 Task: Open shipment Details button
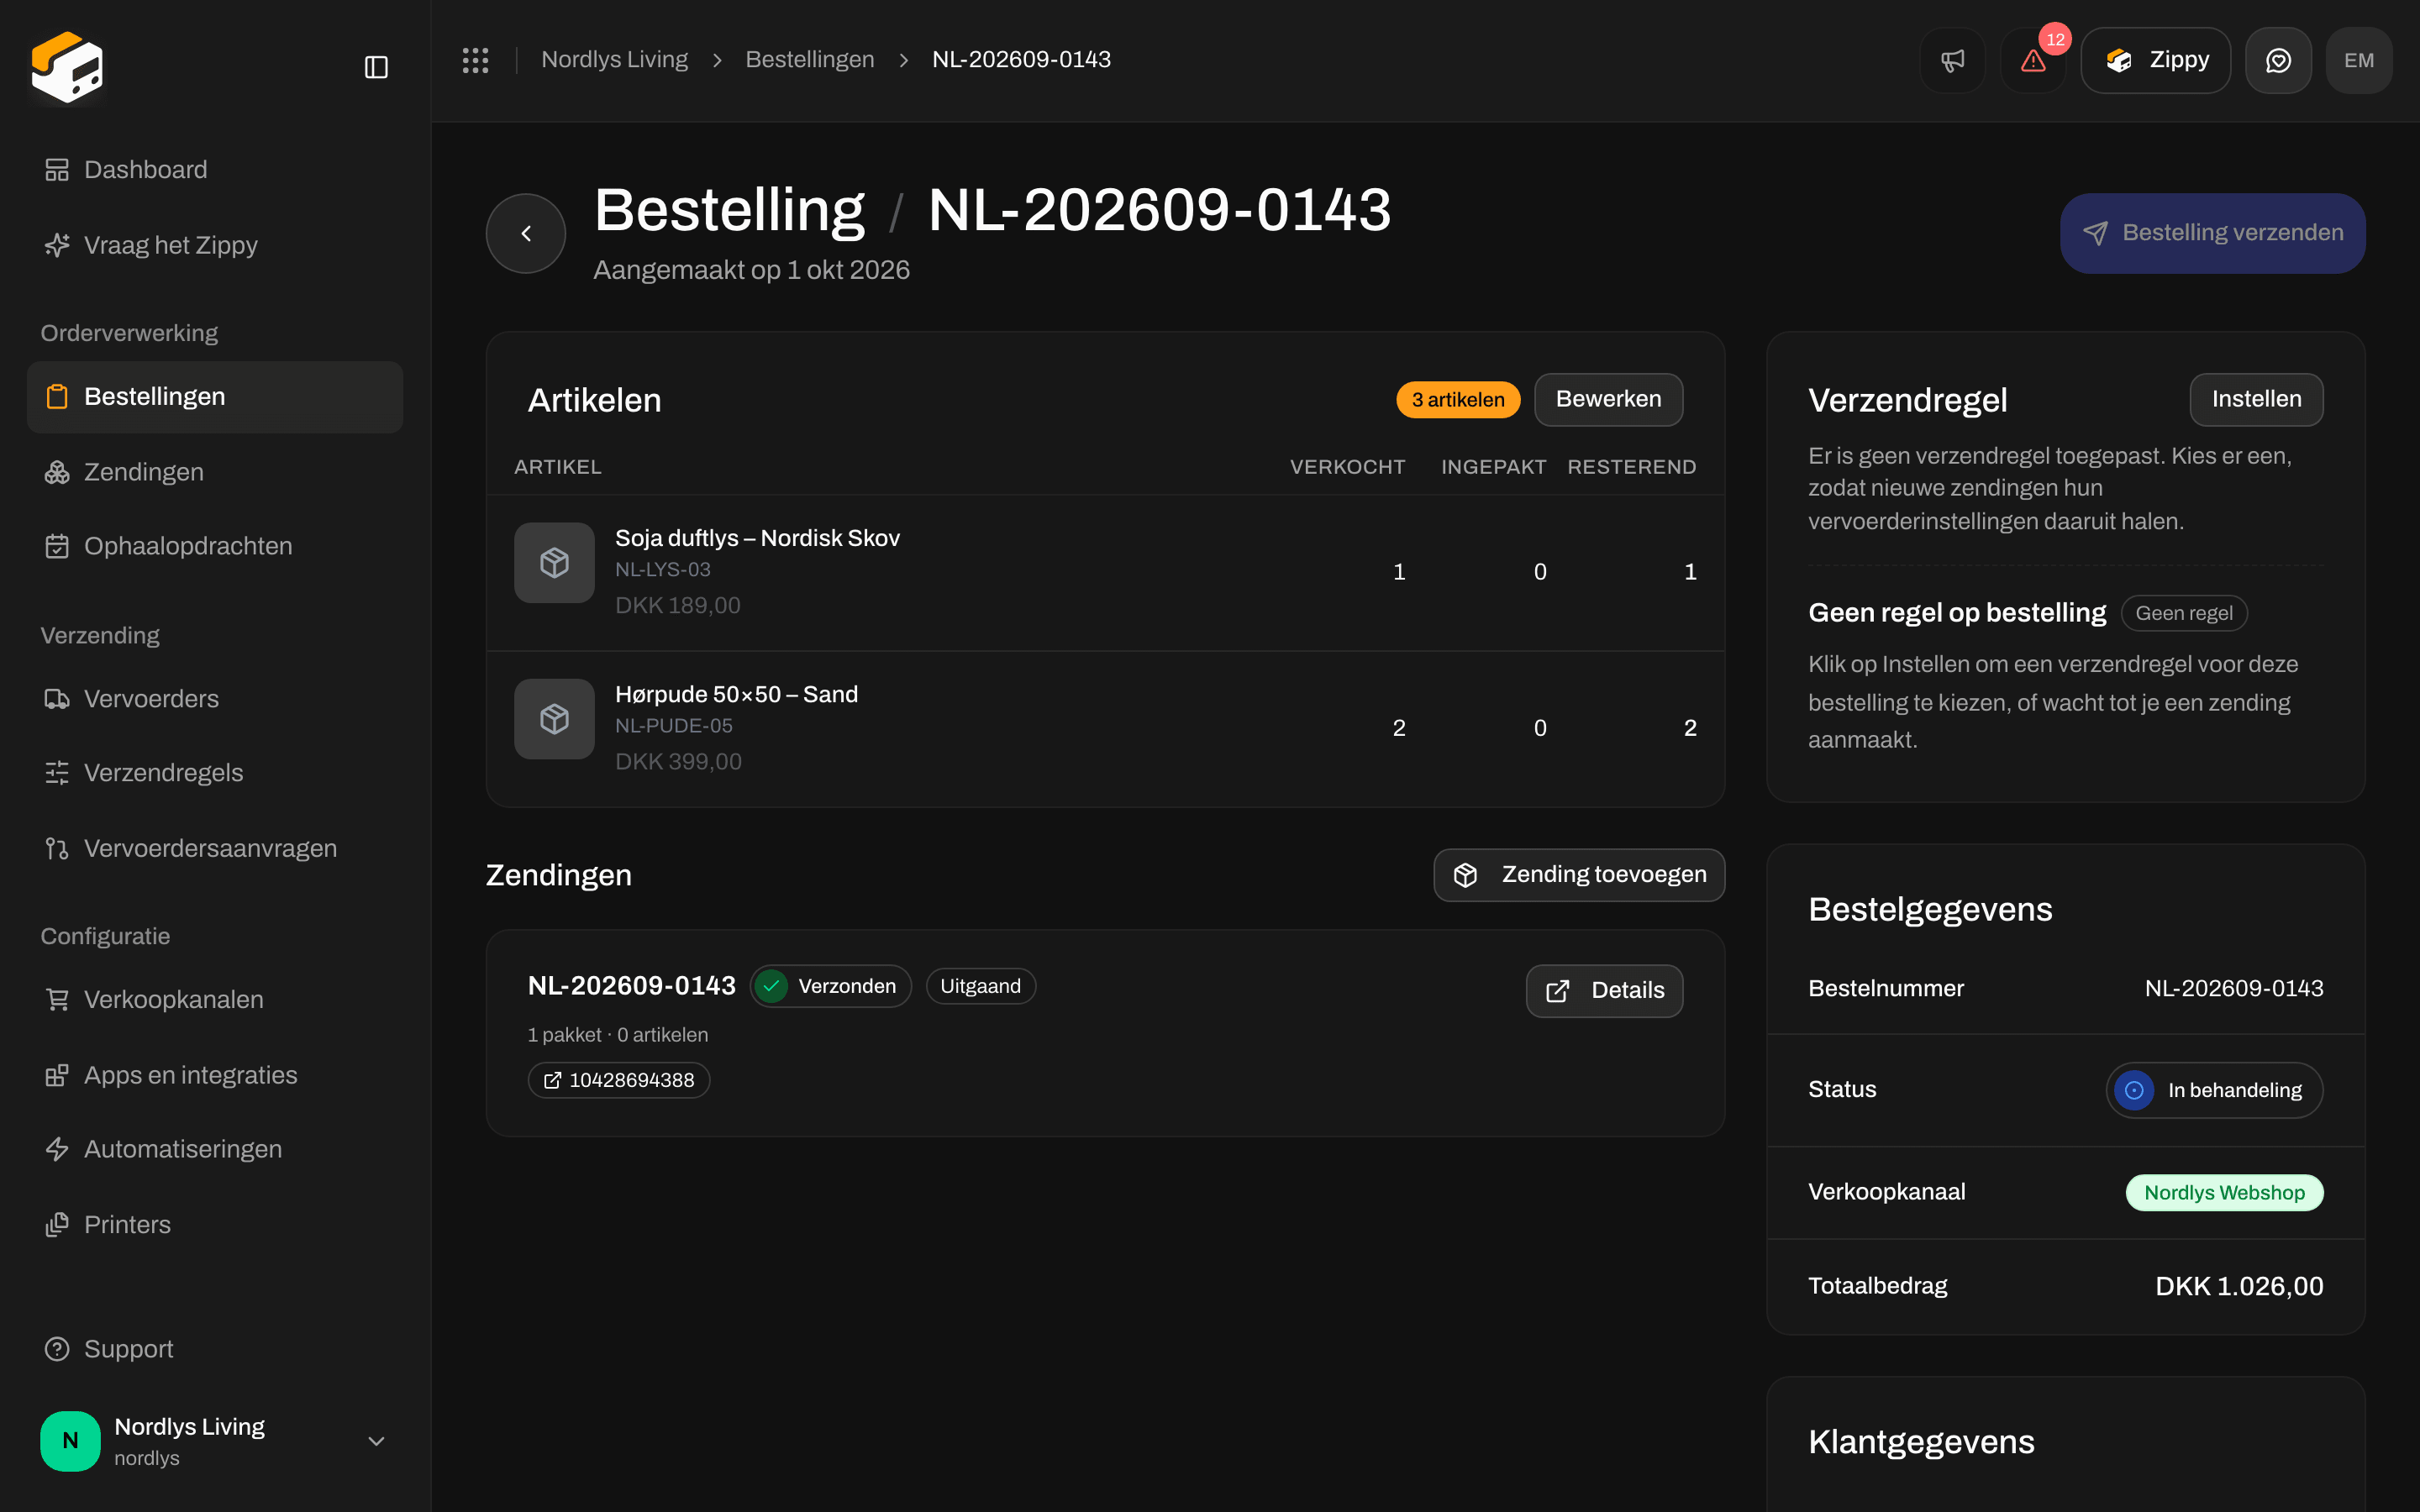click(1604, 991)
